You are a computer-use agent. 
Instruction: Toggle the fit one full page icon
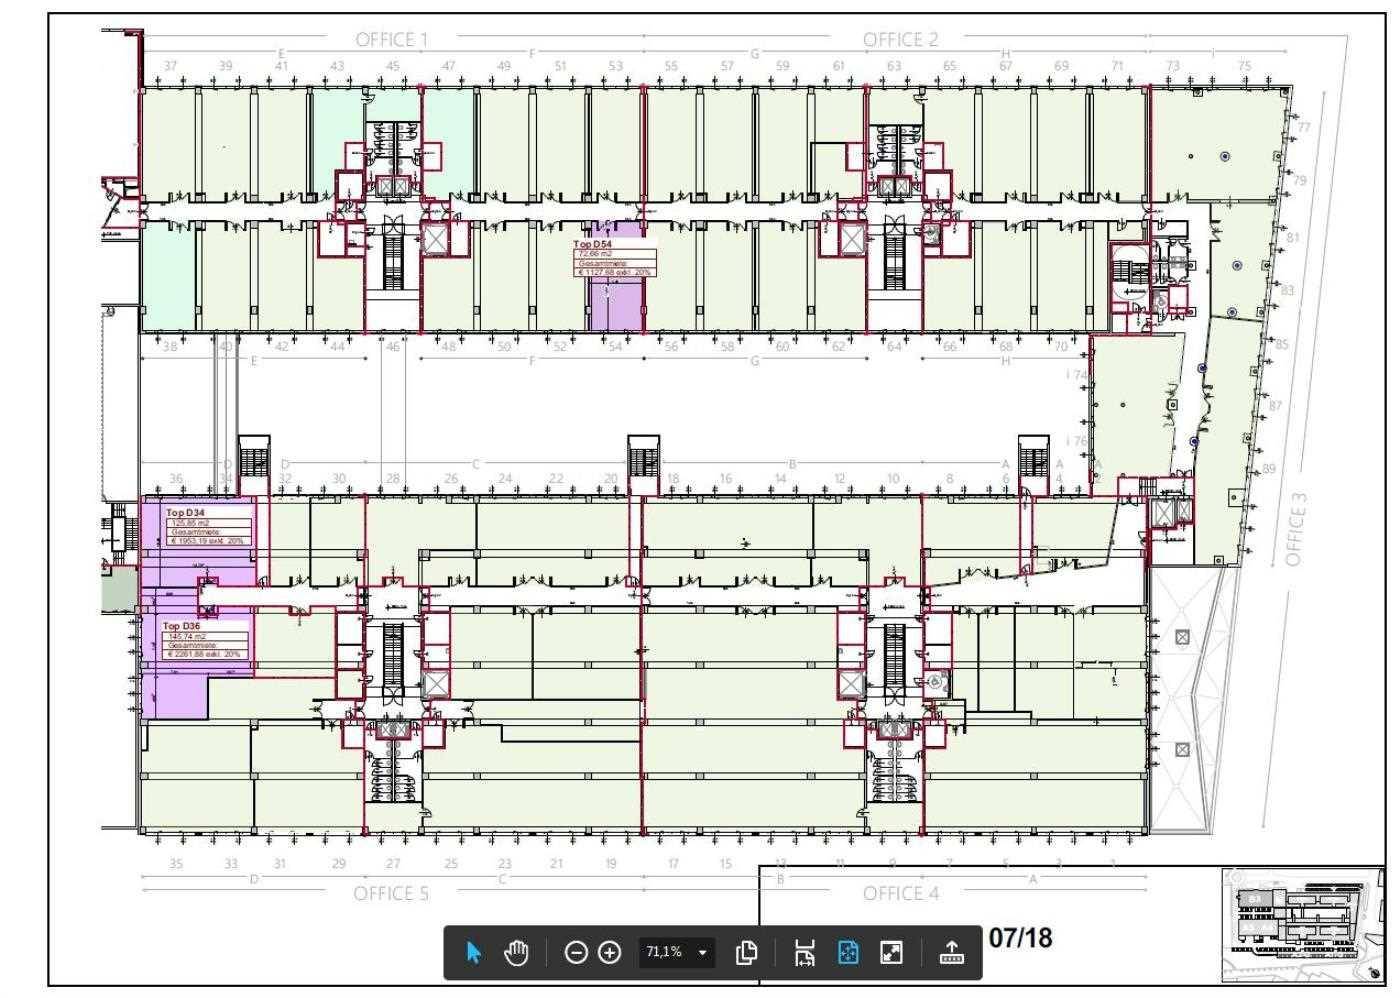[x=848, y=952]
